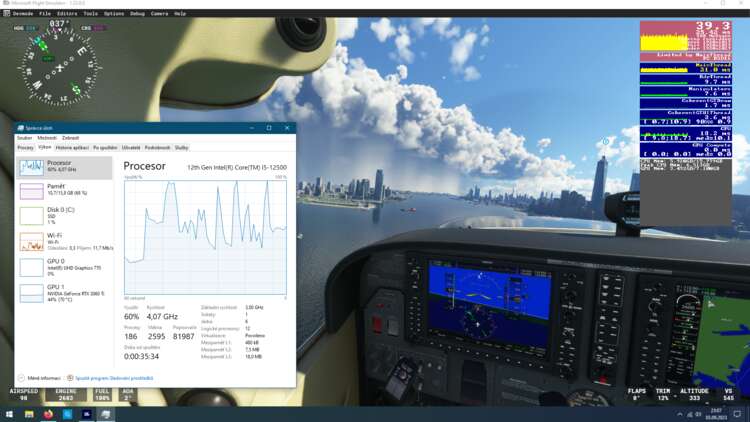
Task: Click the GPU timing bar in the debug overlay
Action: [x=686, y=133]
